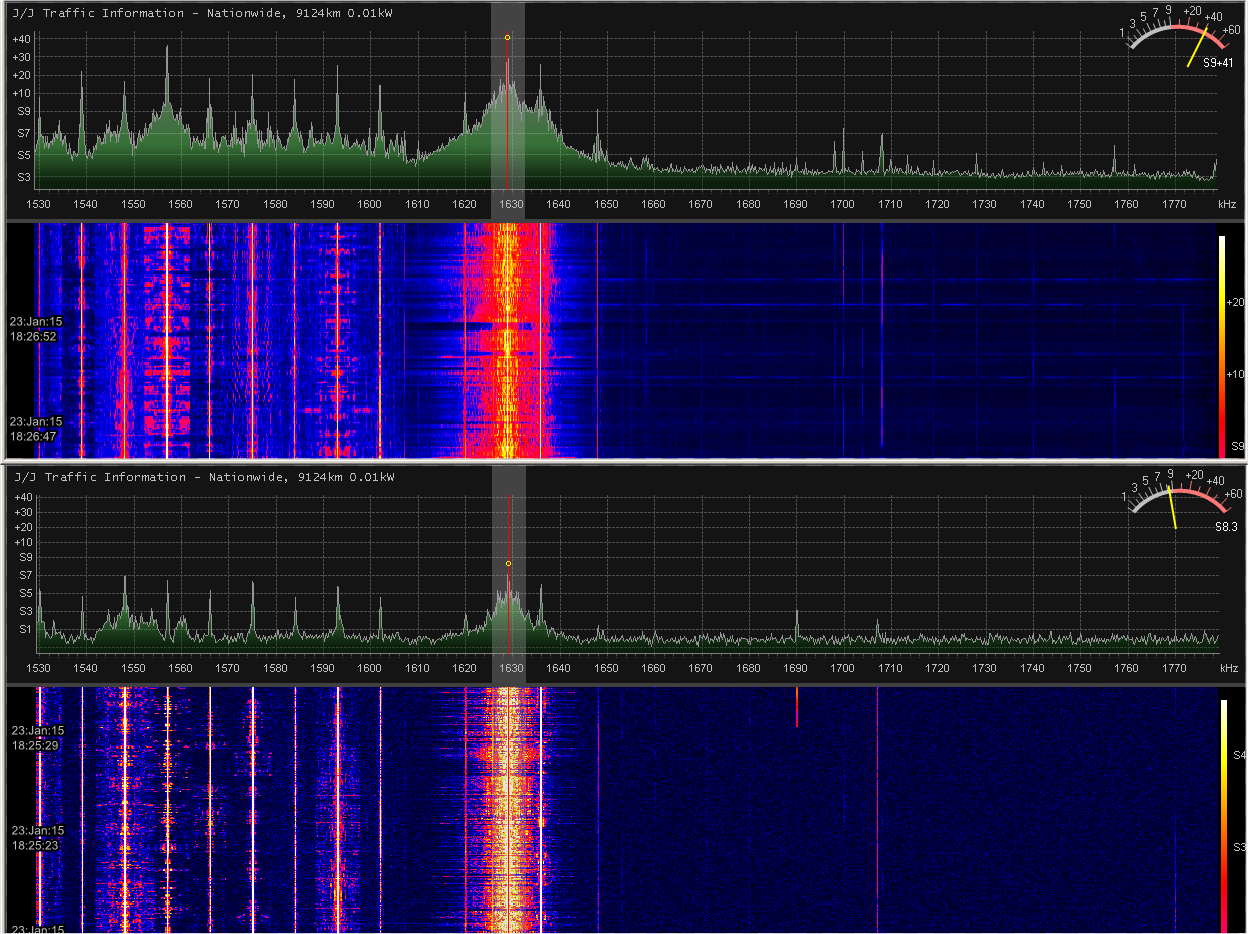This screenshot has width=1248, height=934.
Task: Click the +40 level label on upper spectrum scale
Action: point(22,39)
